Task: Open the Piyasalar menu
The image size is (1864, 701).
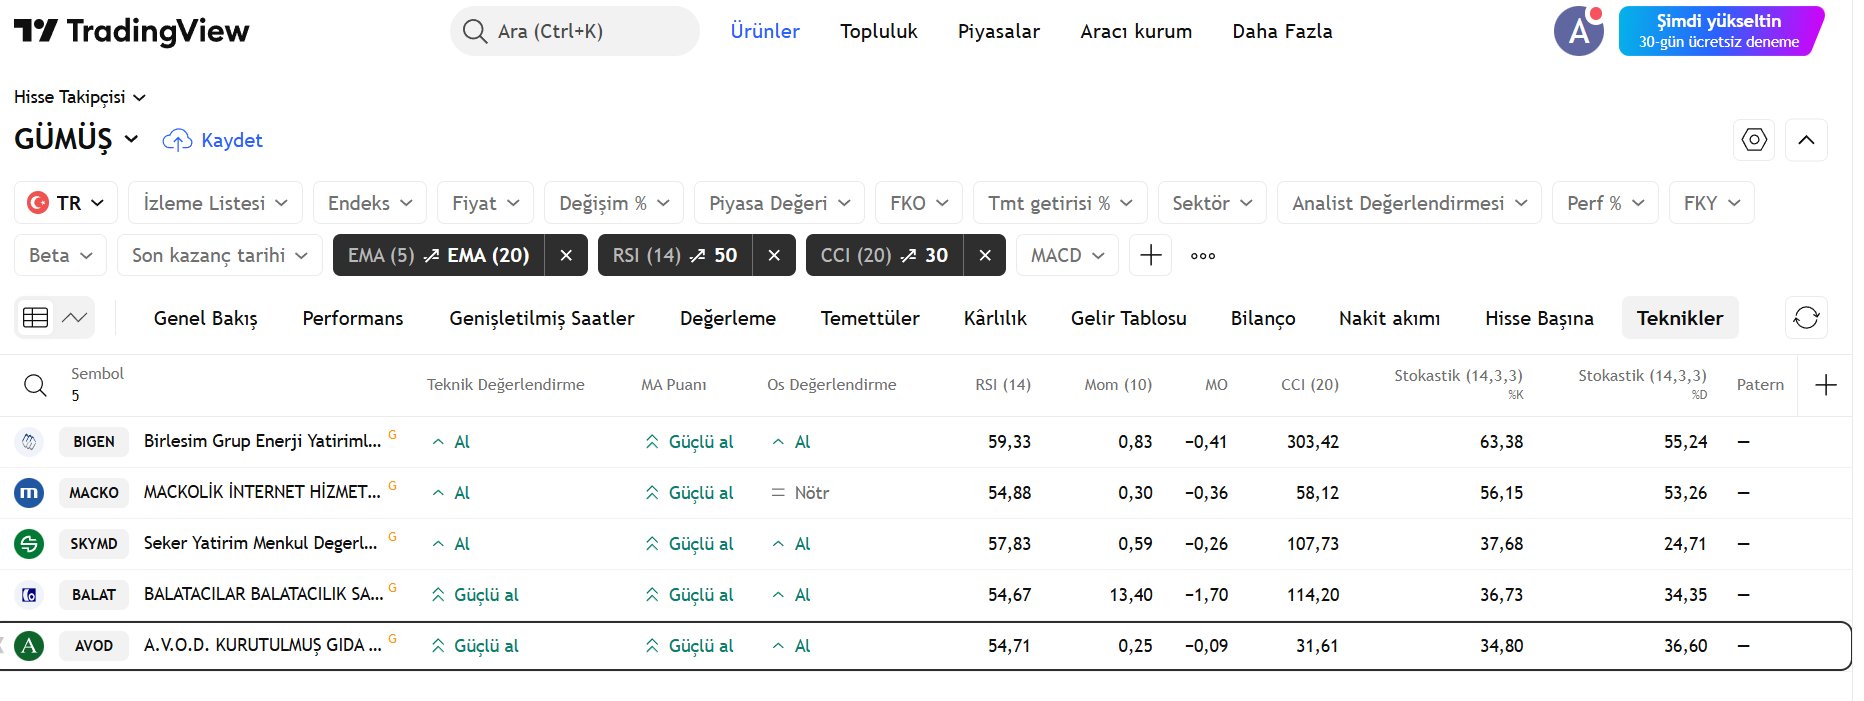Action: tap(998, 31)
